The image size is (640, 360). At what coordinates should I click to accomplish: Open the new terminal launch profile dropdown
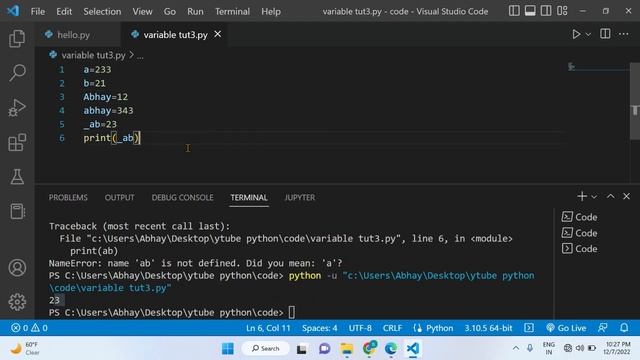(x=594, y=197)
